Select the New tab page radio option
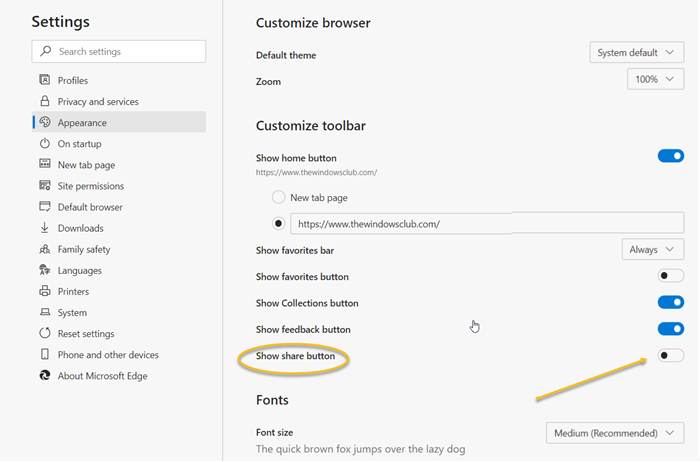 [279, 198]
